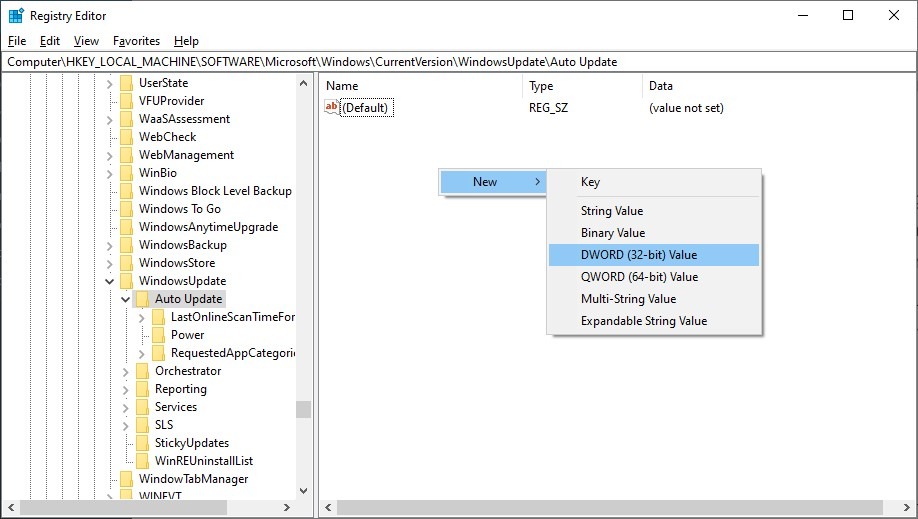This screenshot has height=519, width=918.
Task: Select the WindowsBackup folder icon
Action: (126, 245)
